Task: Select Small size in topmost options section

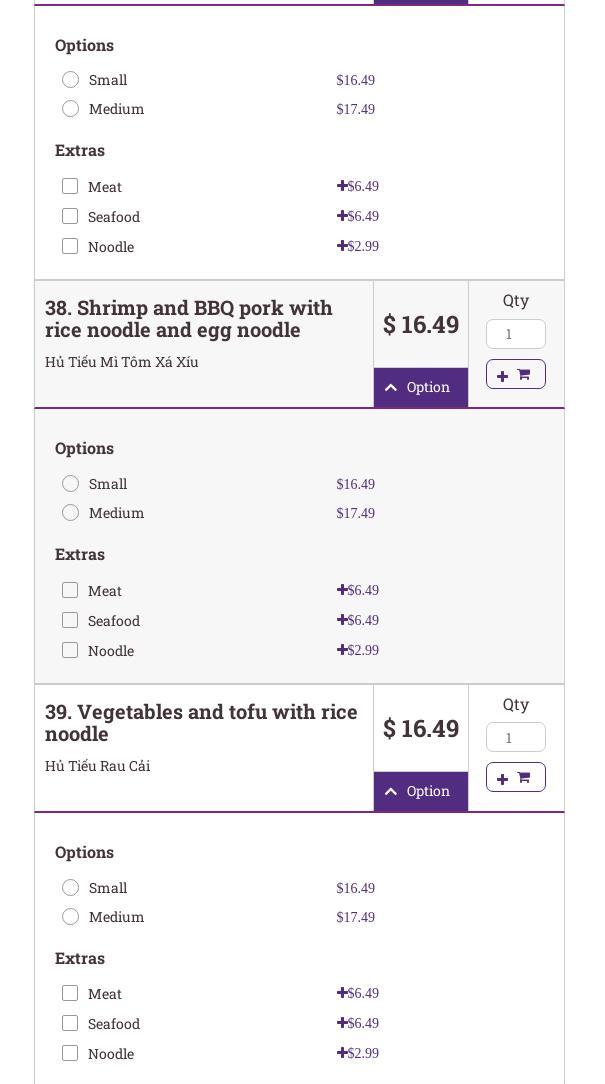Action: [70, 80]
